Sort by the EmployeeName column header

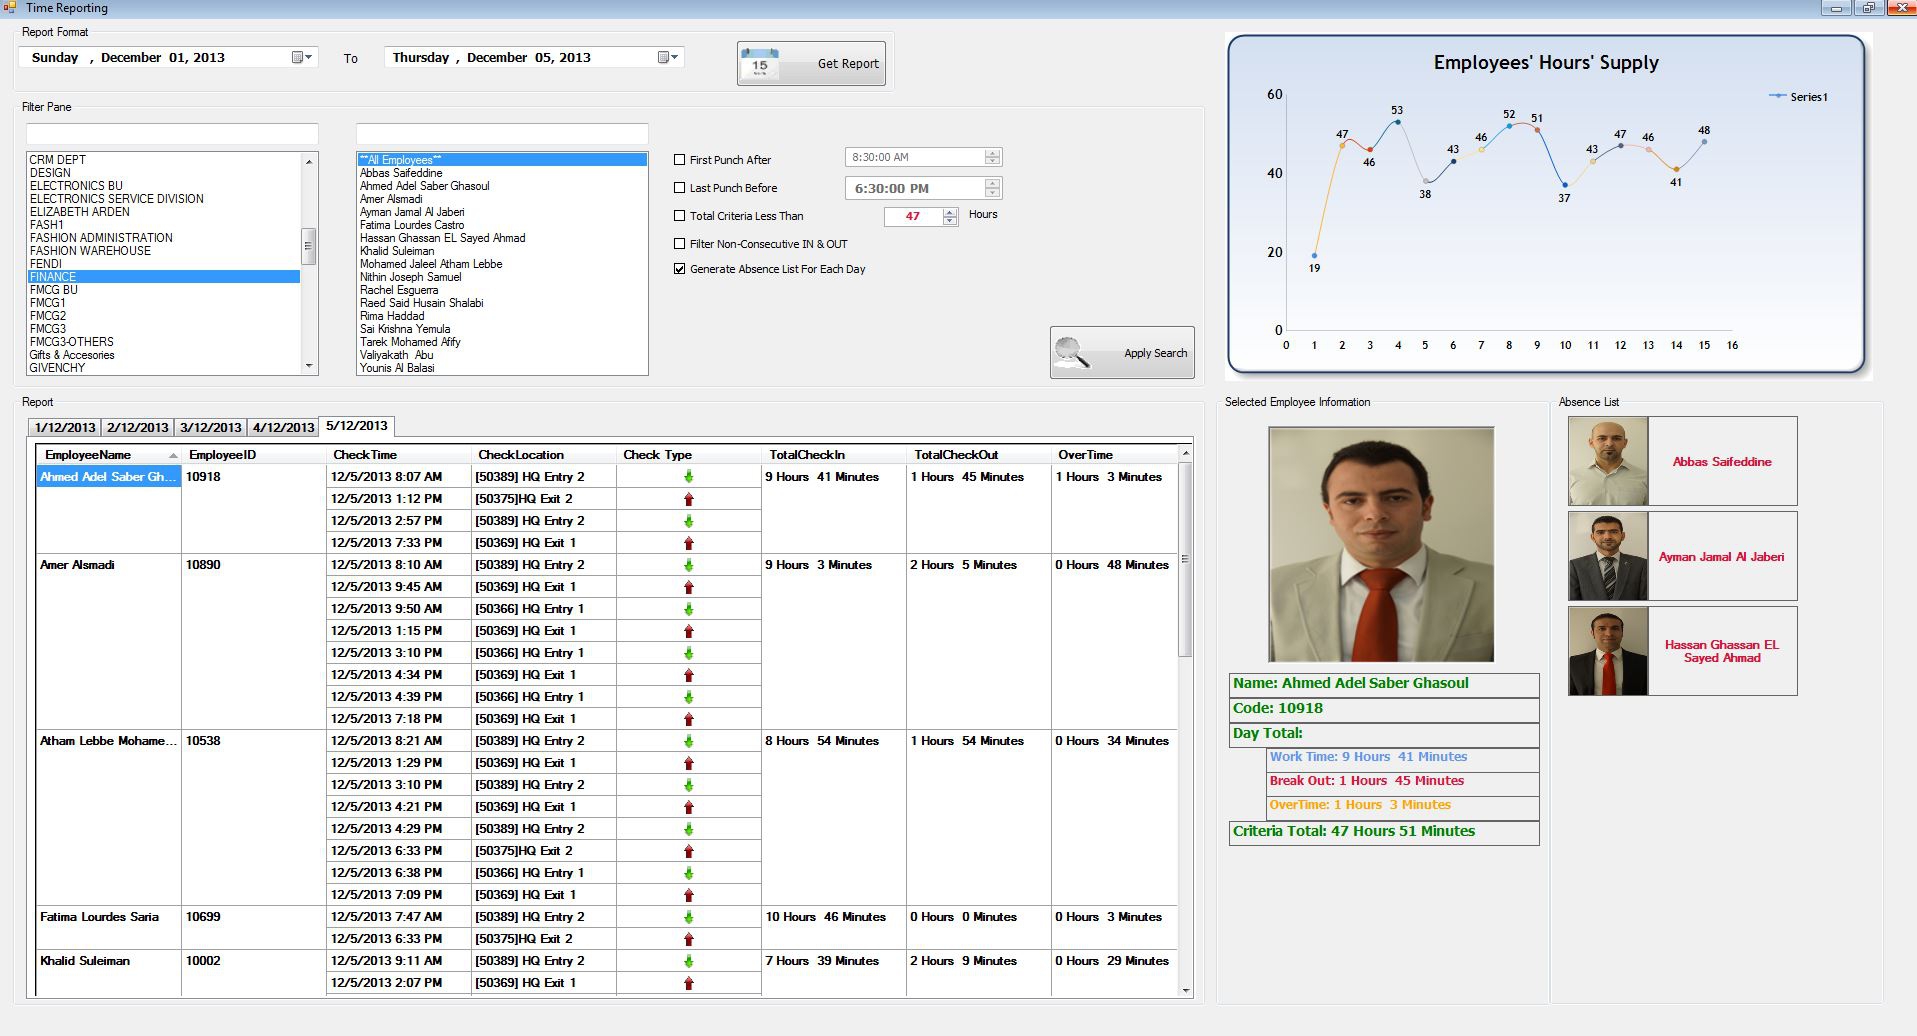(x=88, y=455)
